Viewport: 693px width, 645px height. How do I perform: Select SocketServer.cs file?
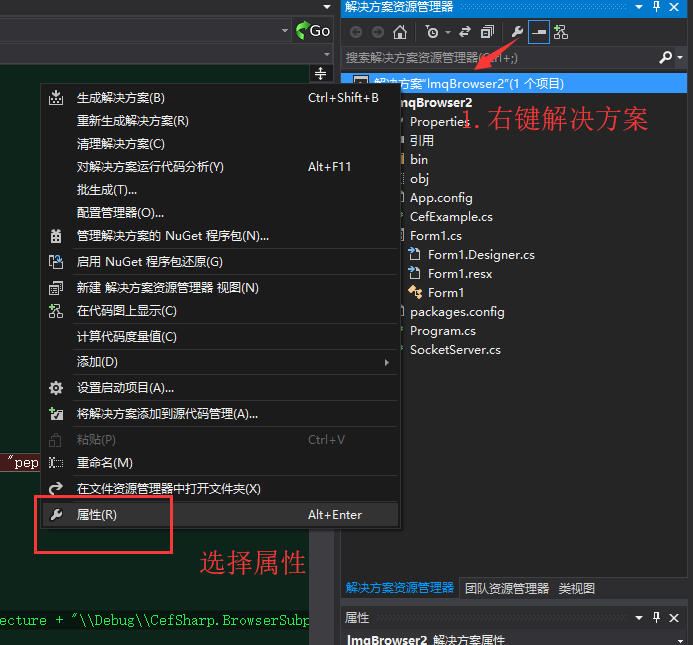click(x=455, y=350)
